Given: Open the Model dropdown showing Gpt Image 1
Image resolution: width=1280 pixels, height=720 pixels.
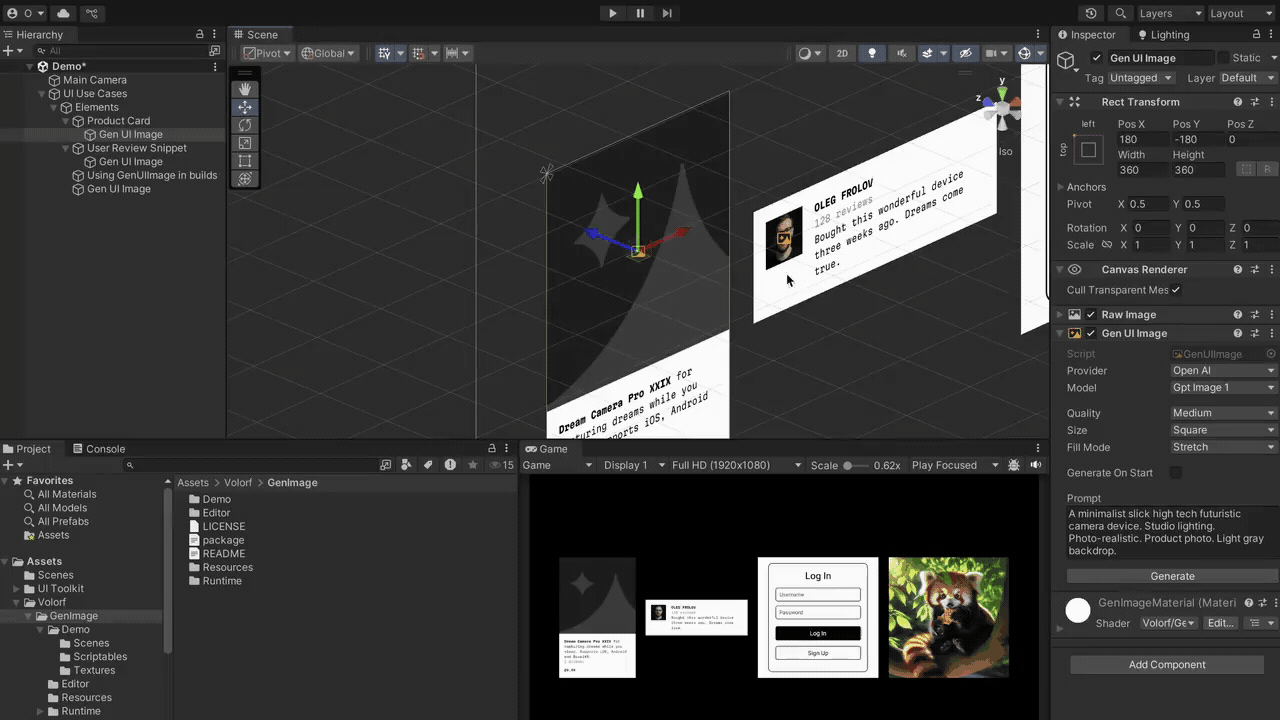Looking at the screenshot, I should (x=1222, y=388).
